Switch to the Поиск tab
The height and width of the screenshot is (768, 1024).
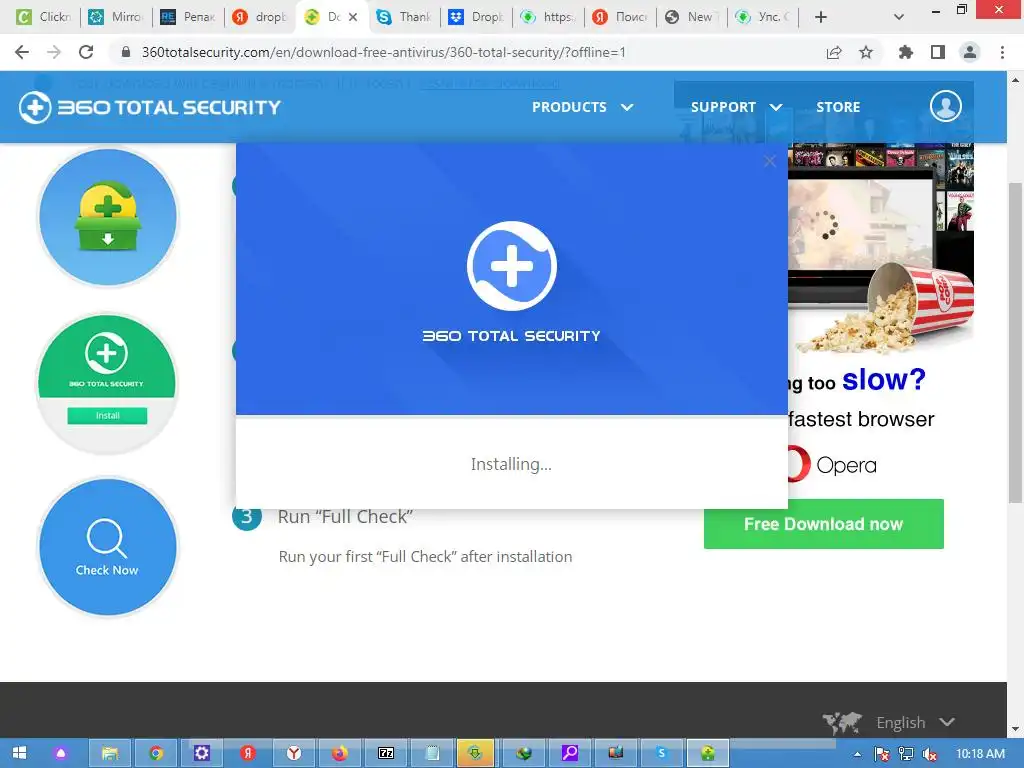pyautogui.click(x=620, y=17)
